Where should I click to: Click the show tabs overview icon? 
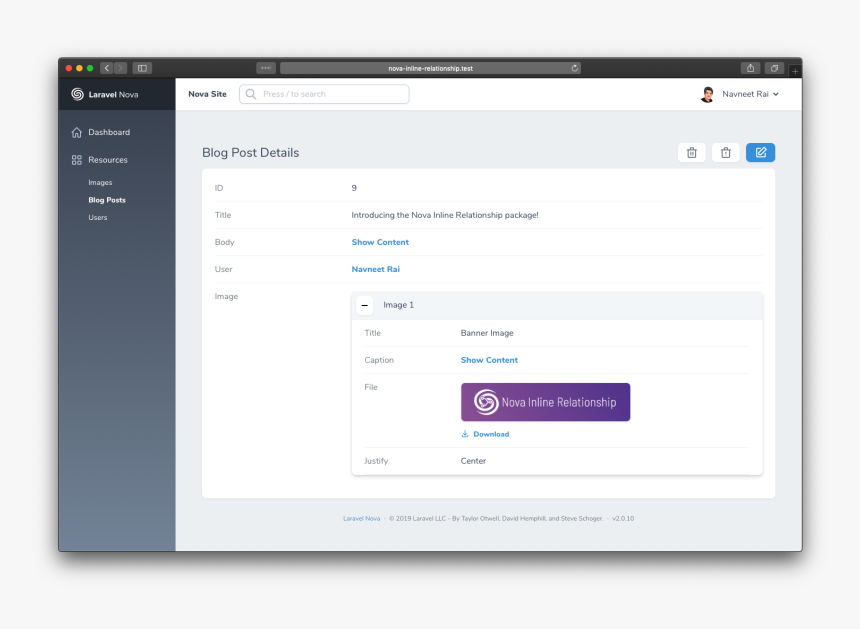774,68
